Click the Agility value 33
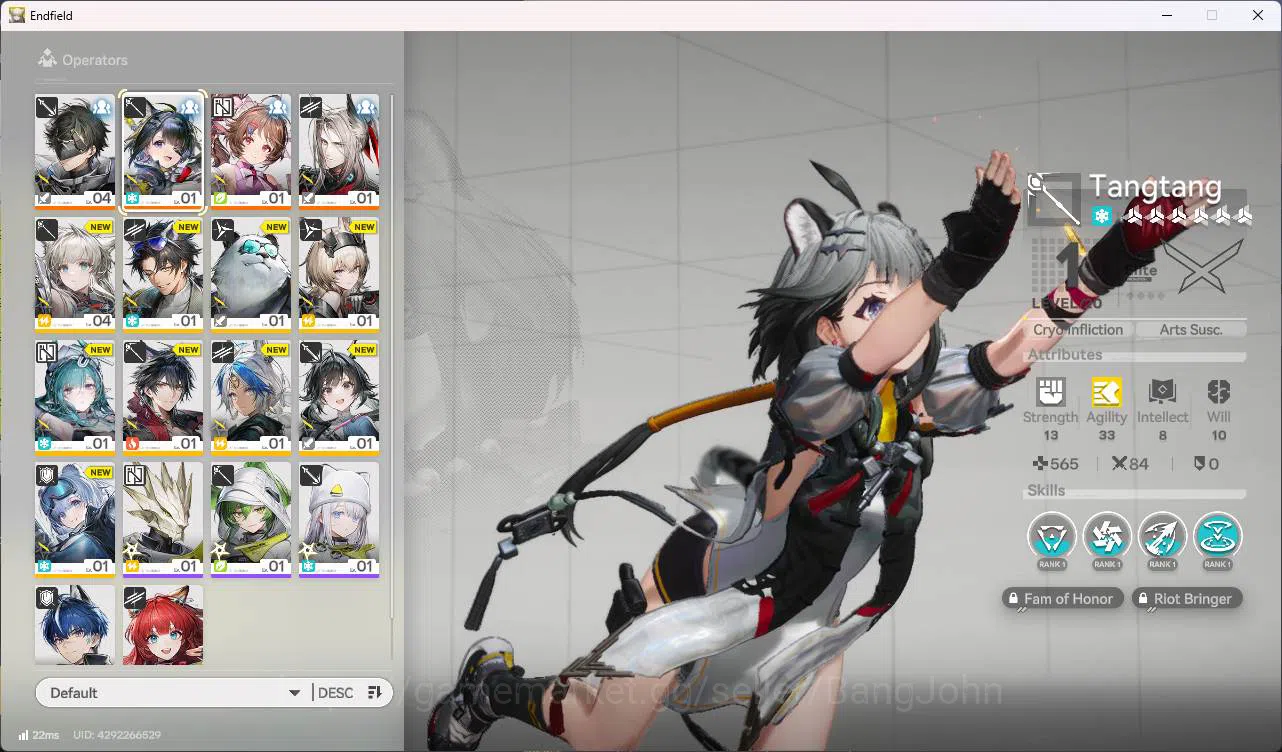The width and height of the screenshot is (1282, 752). coord(1106,436)
